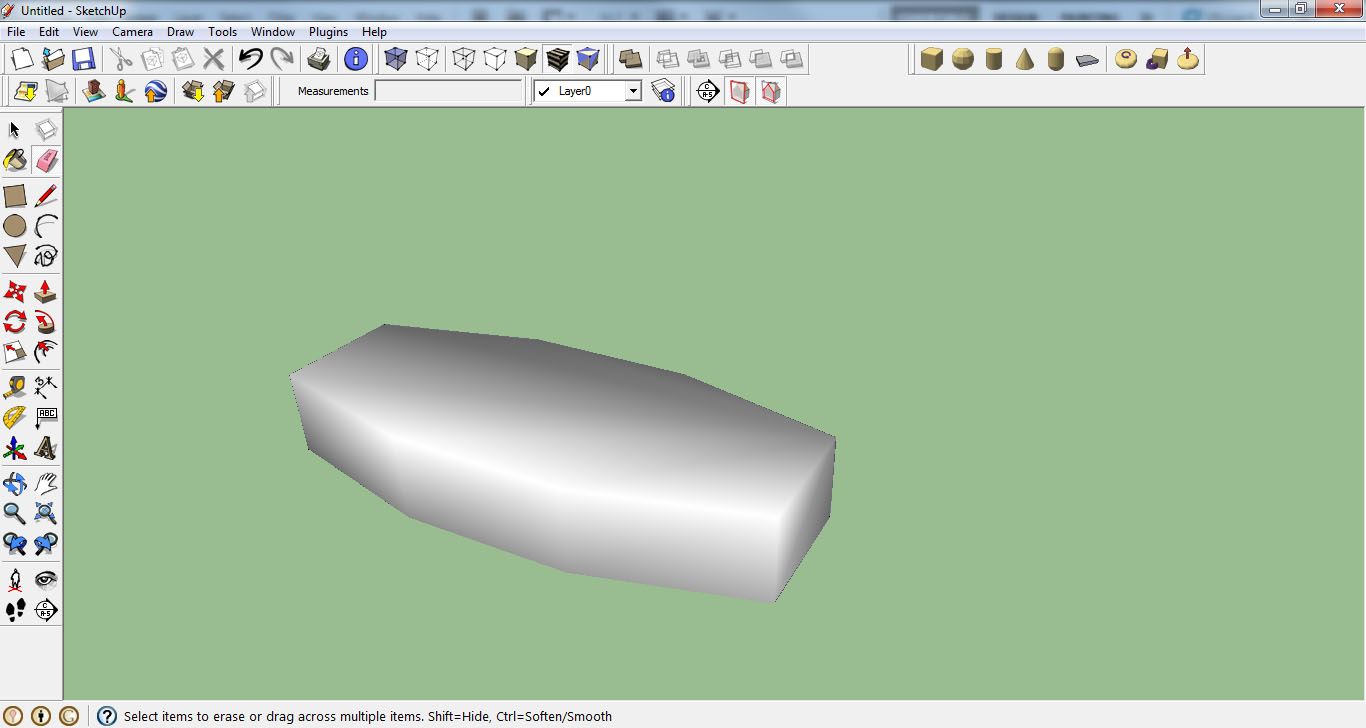Pick the Scale tool
Screen dimensions: 1366x728
pos(15,352)
